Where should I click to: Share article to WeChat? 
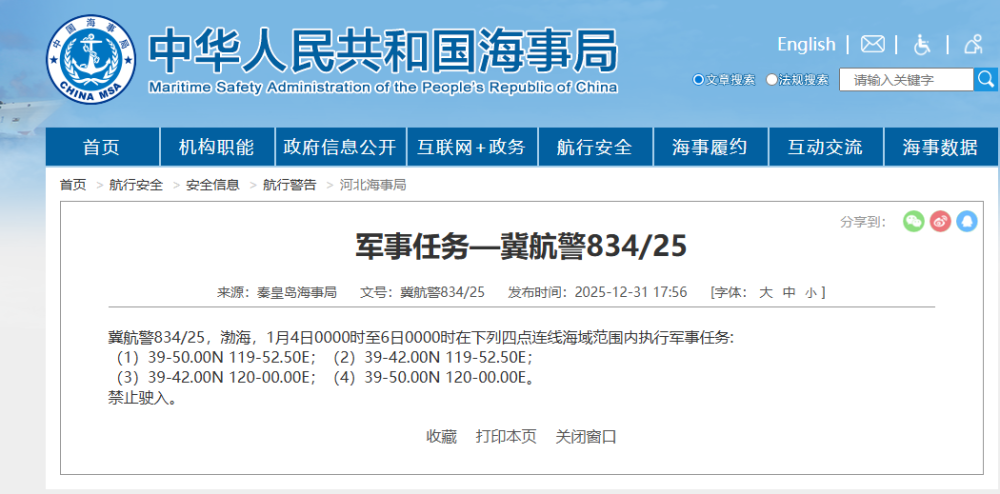[x=913, y=222]
